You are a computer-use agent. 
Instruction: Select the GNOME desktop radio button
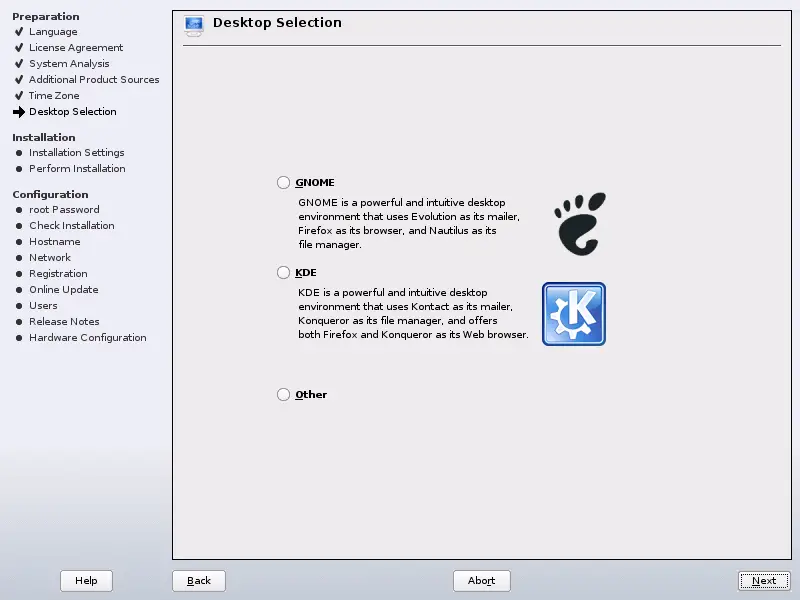point(283,183)
